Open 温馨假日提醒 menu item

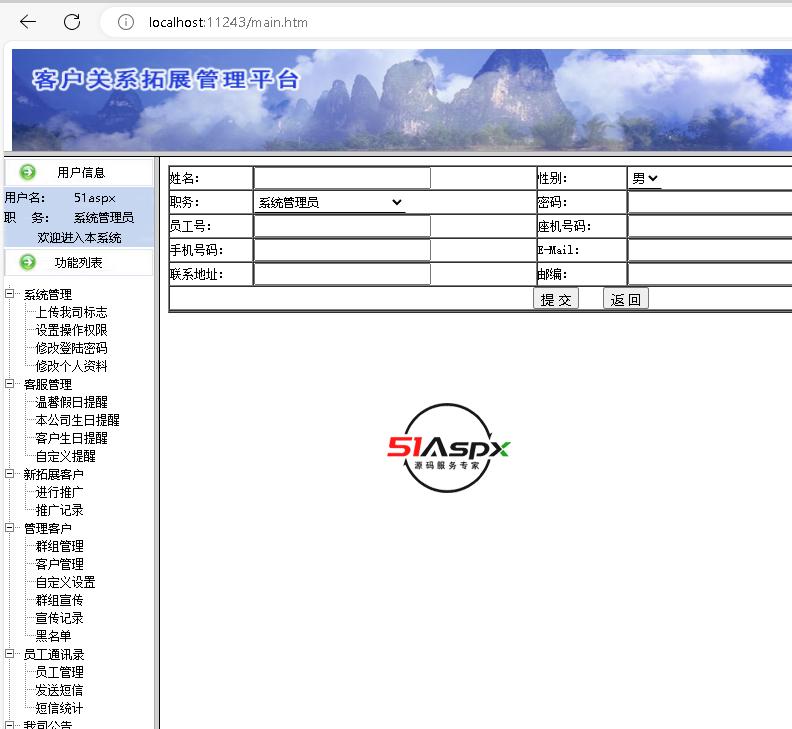[x=71, y=402]
